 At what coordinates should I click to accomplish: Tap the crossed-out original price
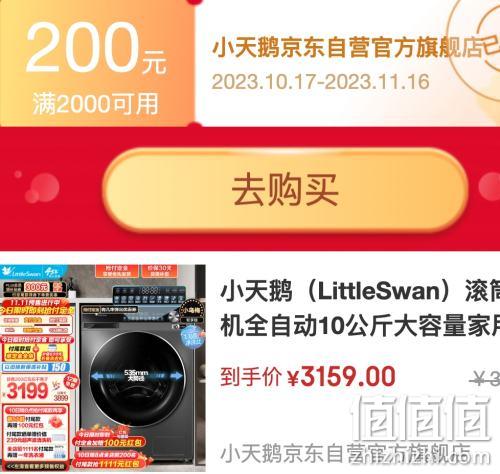pyautogui.click(x=485, y=378)
